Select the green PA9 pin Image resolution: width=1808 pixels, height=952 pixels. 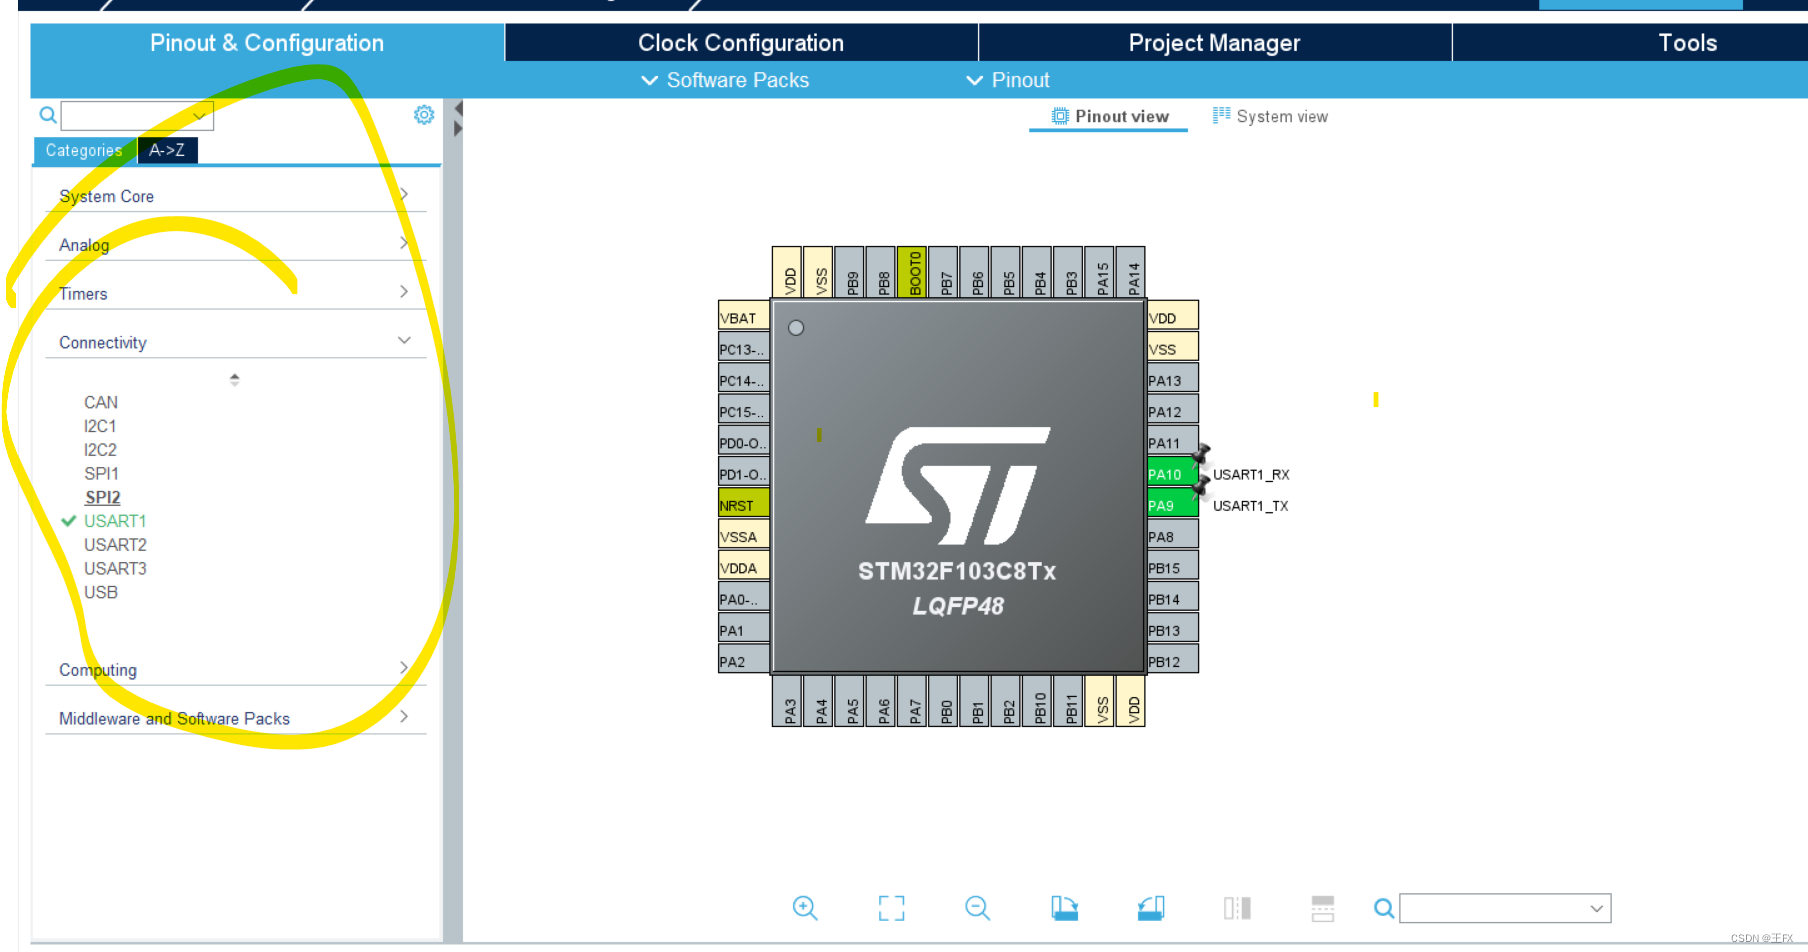(1172, 505)
